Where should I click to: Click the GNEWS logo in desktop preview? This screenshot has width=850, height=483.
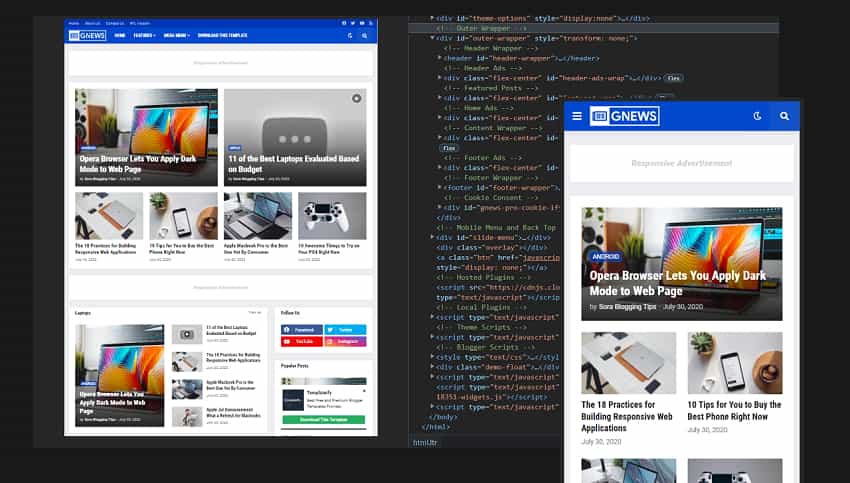[87, 36]
